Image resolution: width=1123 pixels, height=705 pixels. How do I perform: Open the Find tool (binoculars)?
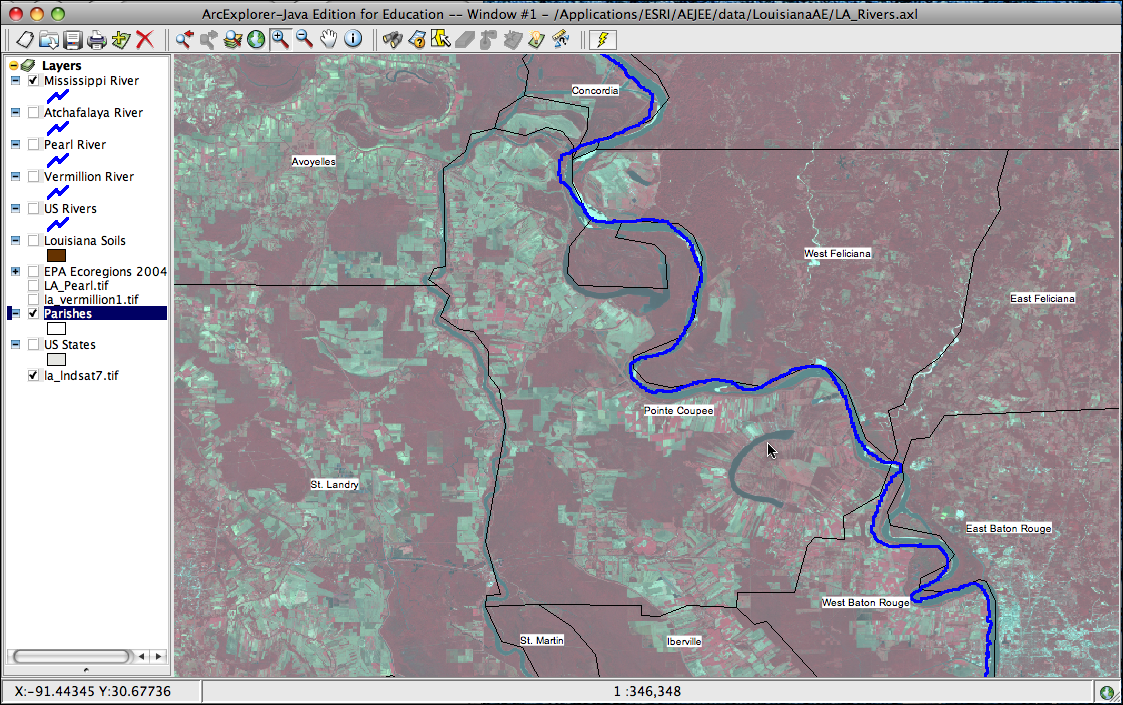point(391,39)
